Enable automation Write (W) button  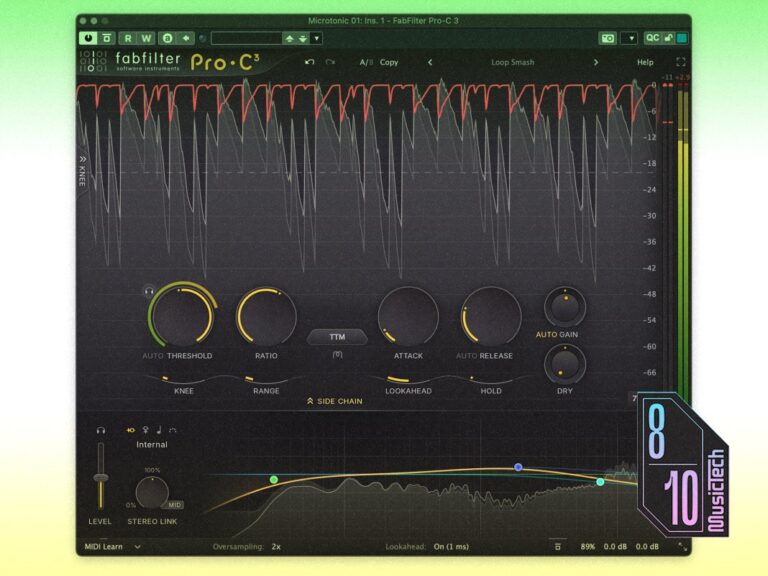click(146, 38)
